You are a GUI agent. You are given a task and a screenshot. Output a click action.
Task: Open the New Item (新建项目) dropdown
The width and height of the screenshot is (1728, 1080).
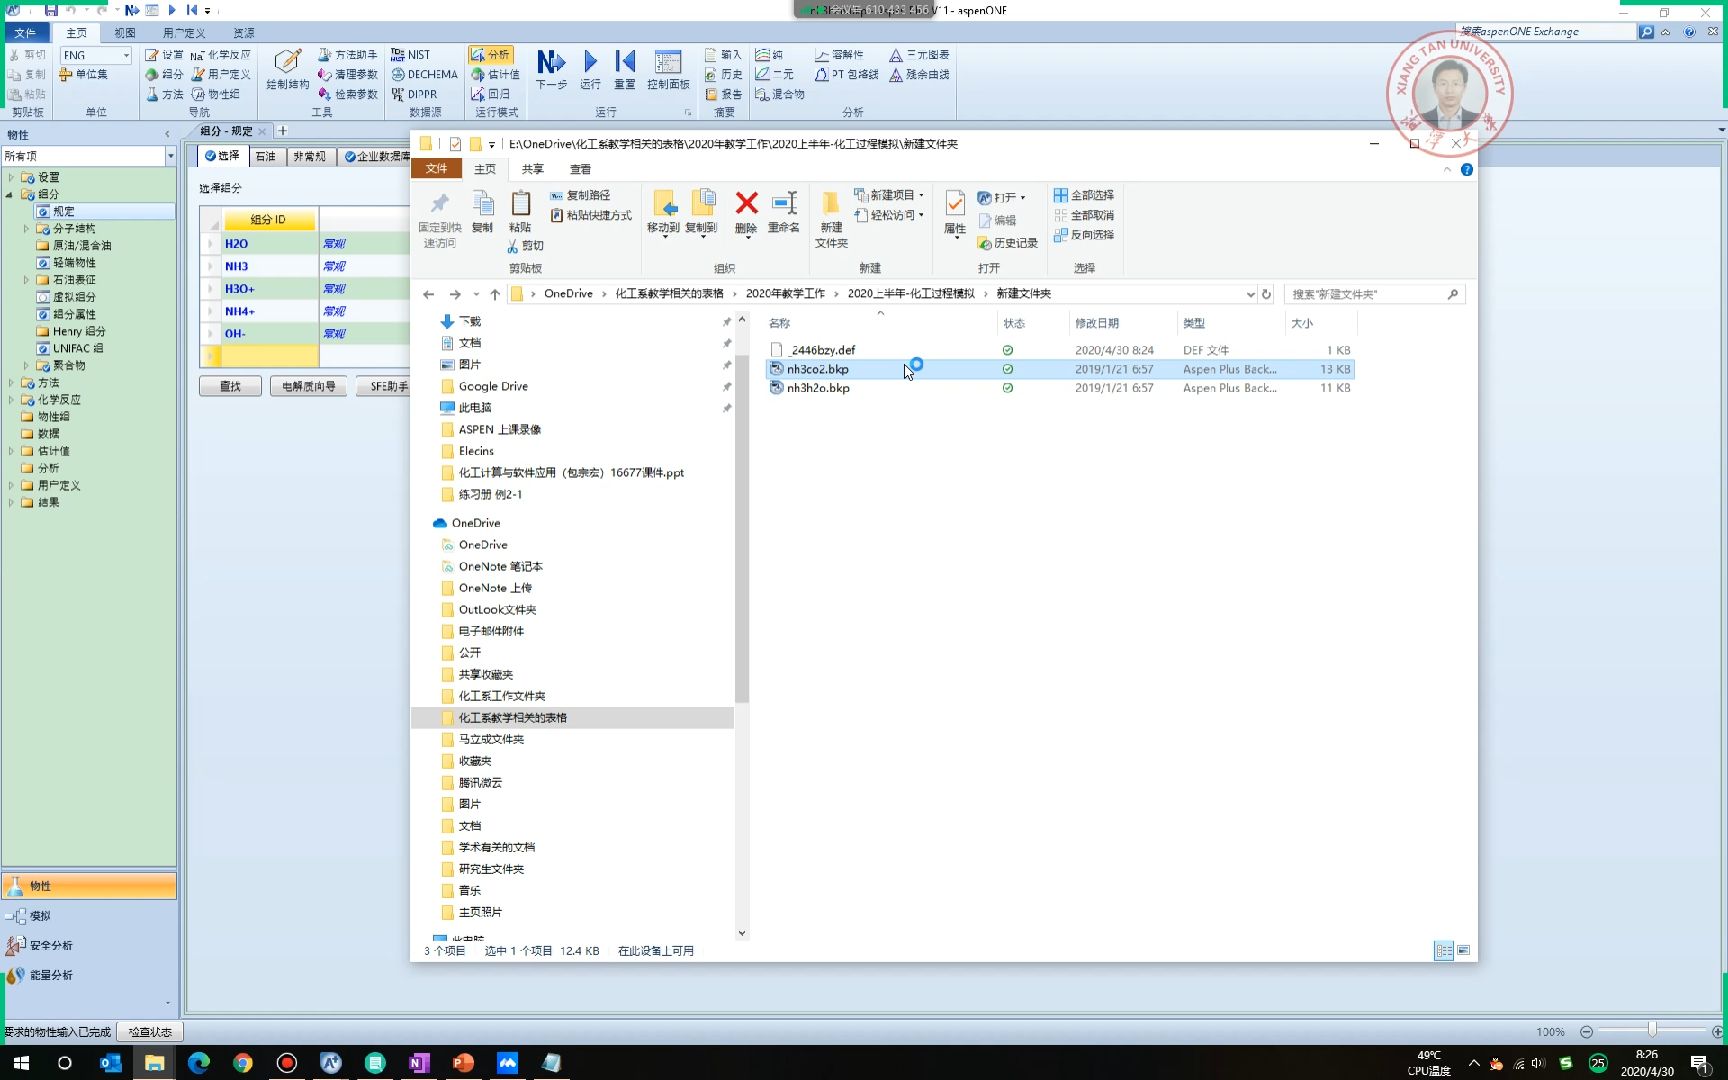click(889, 195)
